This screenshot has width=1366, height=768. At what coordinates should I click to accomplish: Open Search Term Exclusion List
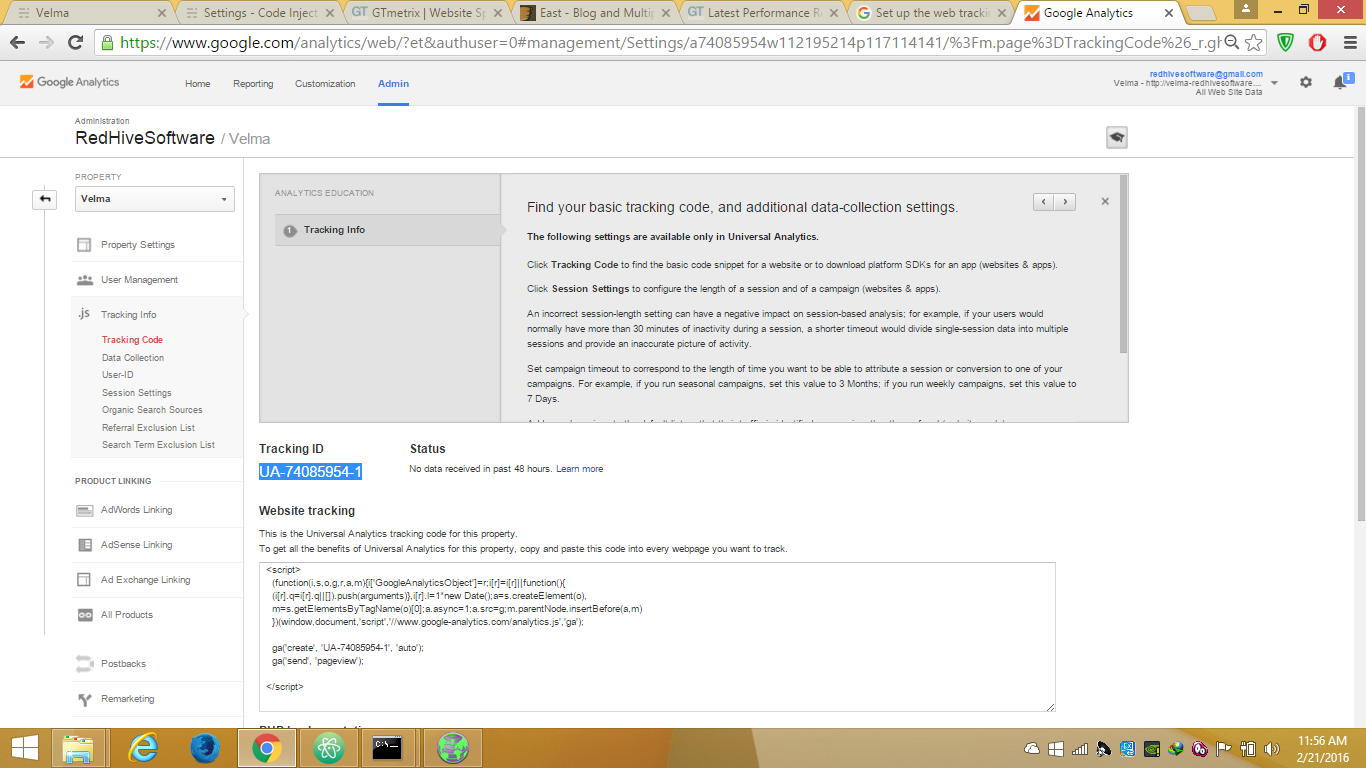point(158,445)
